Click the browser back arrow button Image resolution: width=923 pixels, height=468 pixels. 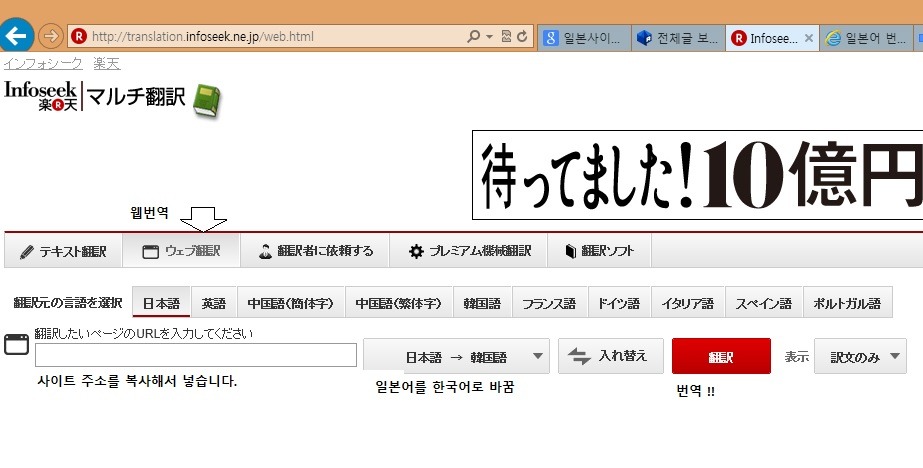16,36
